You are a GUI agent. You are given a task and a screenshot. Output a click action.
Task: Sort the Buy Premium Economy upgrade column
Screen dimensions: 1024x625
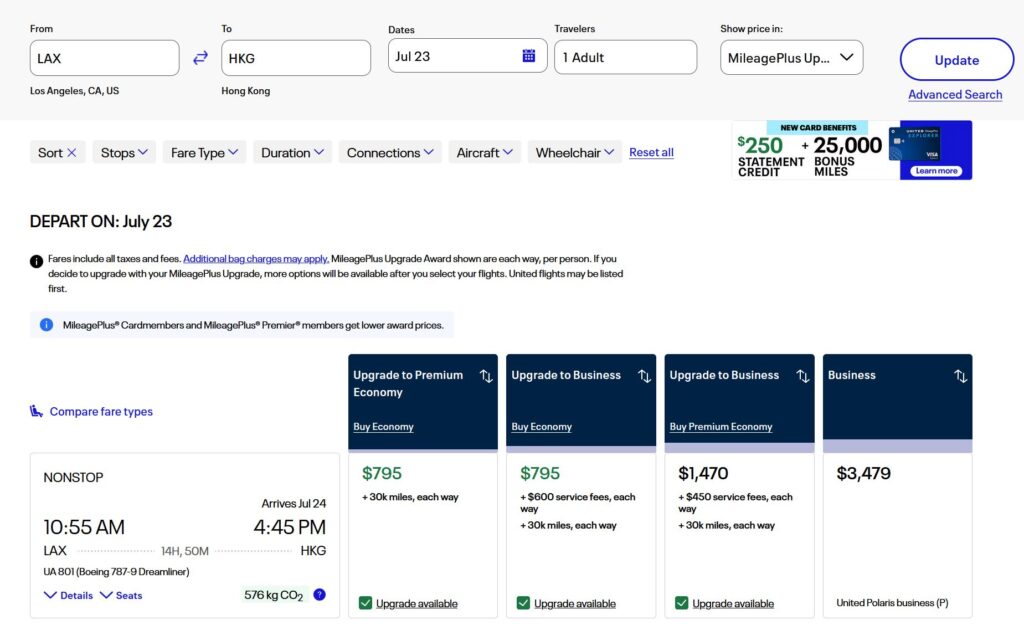click(802, 376)
